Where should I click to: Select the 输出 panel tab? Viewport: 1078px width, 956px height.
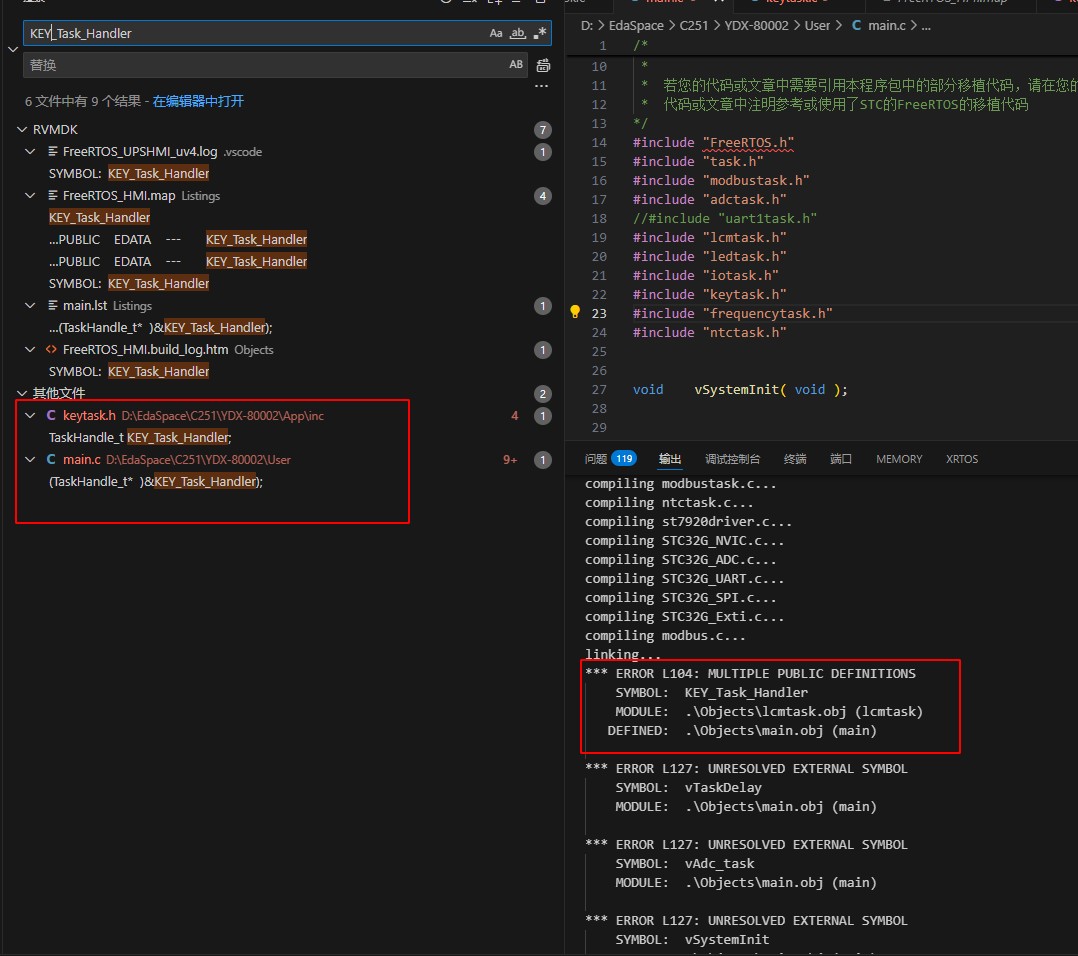[x=670, y=458]
